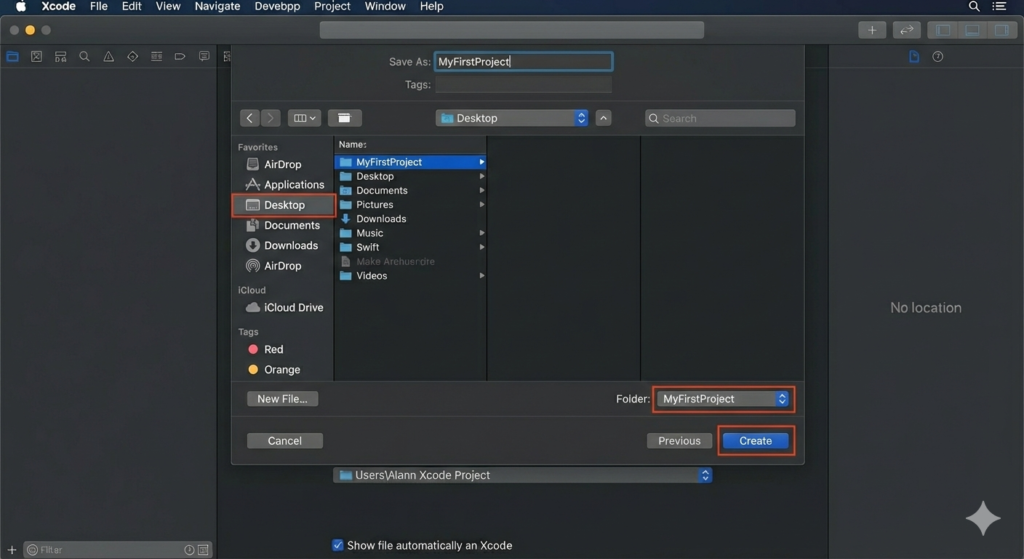This screenshot has width=1024, height=559.
Task: Click the group-by folder icon button
Action: (344, 118)
